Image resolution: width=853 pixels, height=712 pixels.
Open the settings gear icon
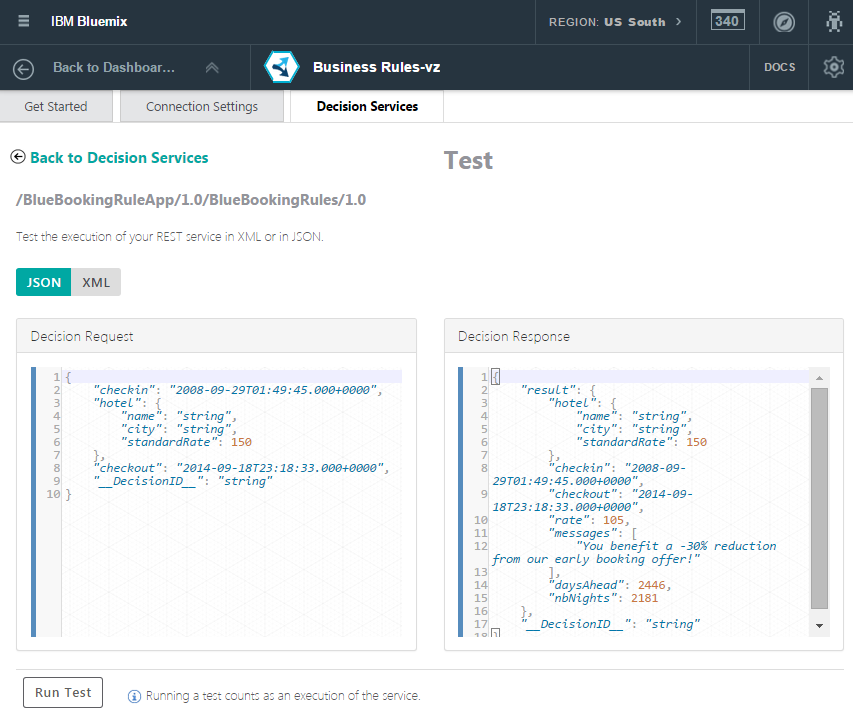tap(833, 67)
